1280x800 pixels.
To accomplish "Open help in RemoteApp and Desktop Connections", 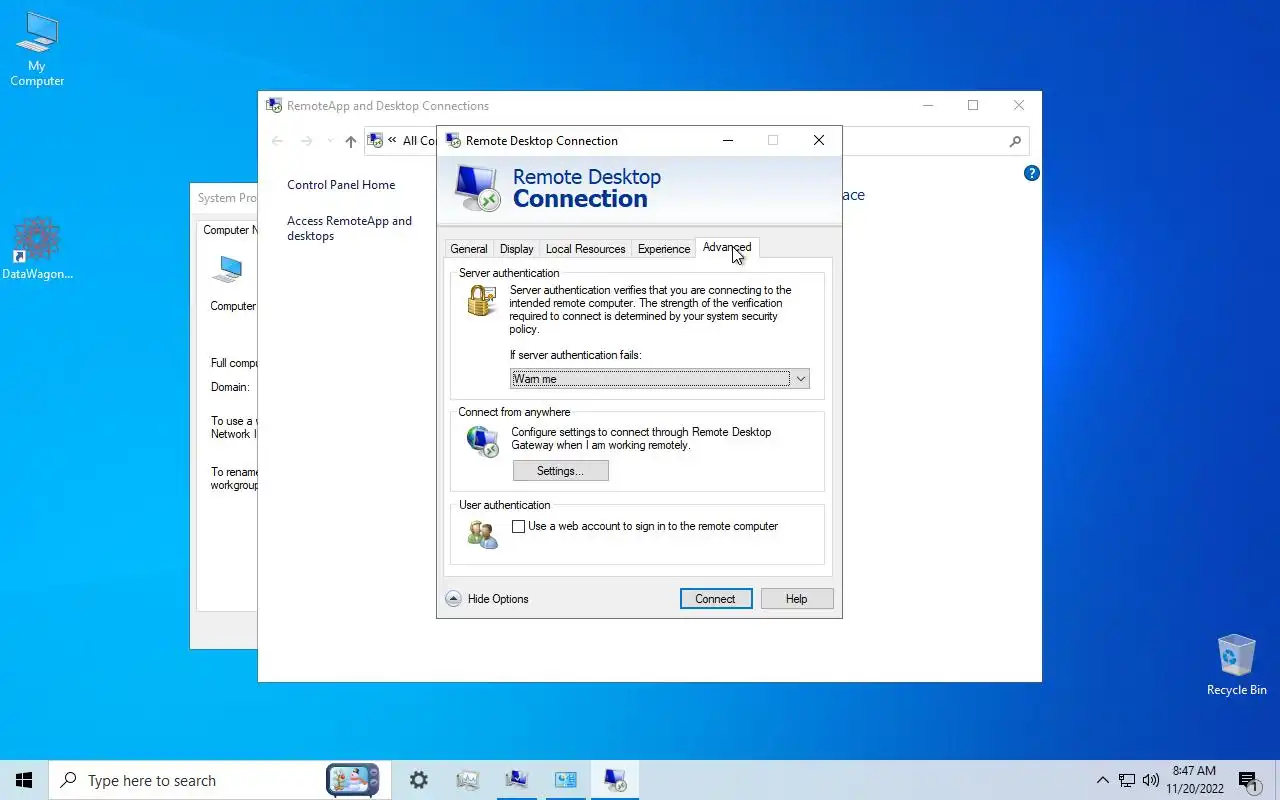I will [1032, 173].
